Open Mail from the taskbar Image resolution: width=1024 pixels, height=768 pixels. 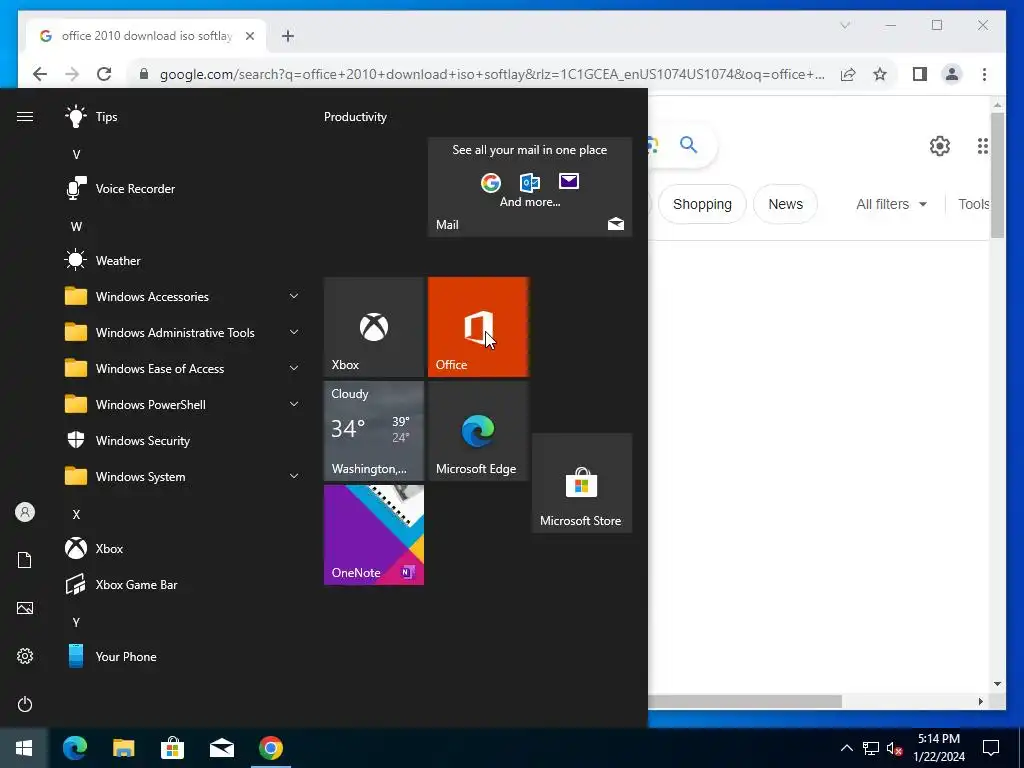(x=221, y=748)
